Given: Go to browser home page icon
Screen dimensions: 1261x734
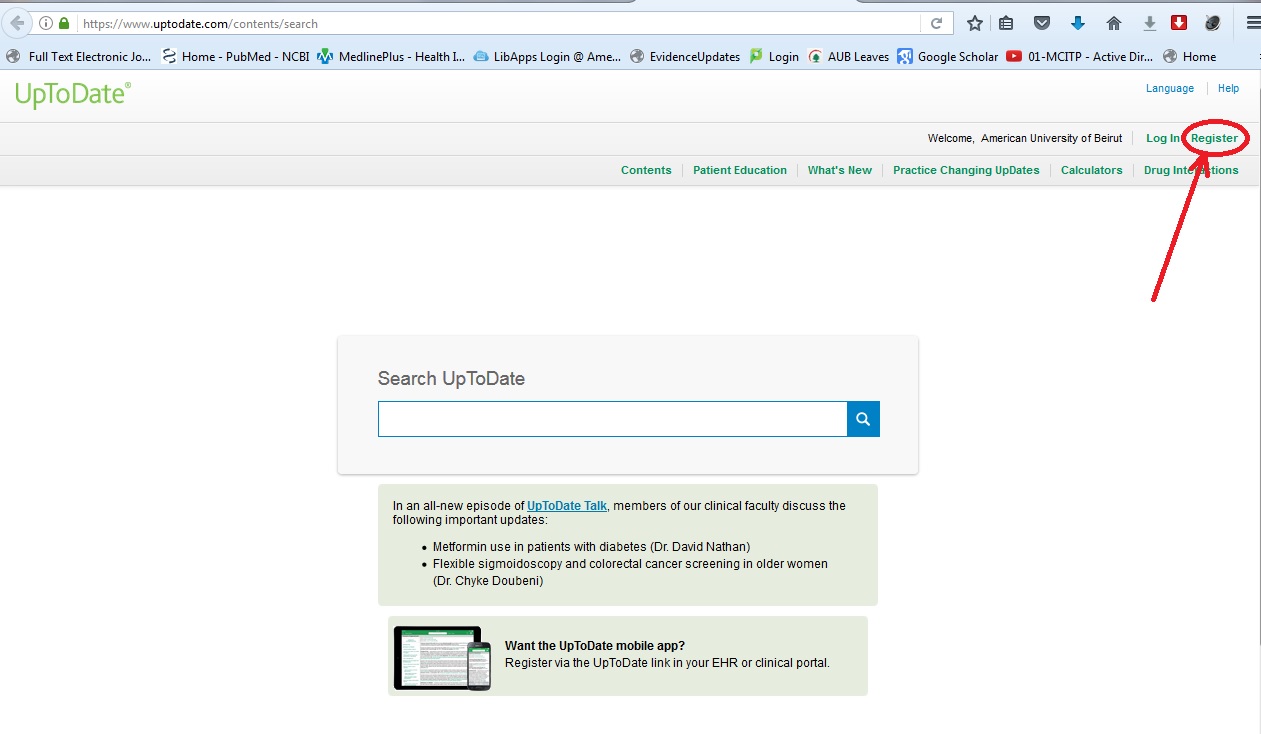Looking at the screenshot, I should (x=1113, y=23).
